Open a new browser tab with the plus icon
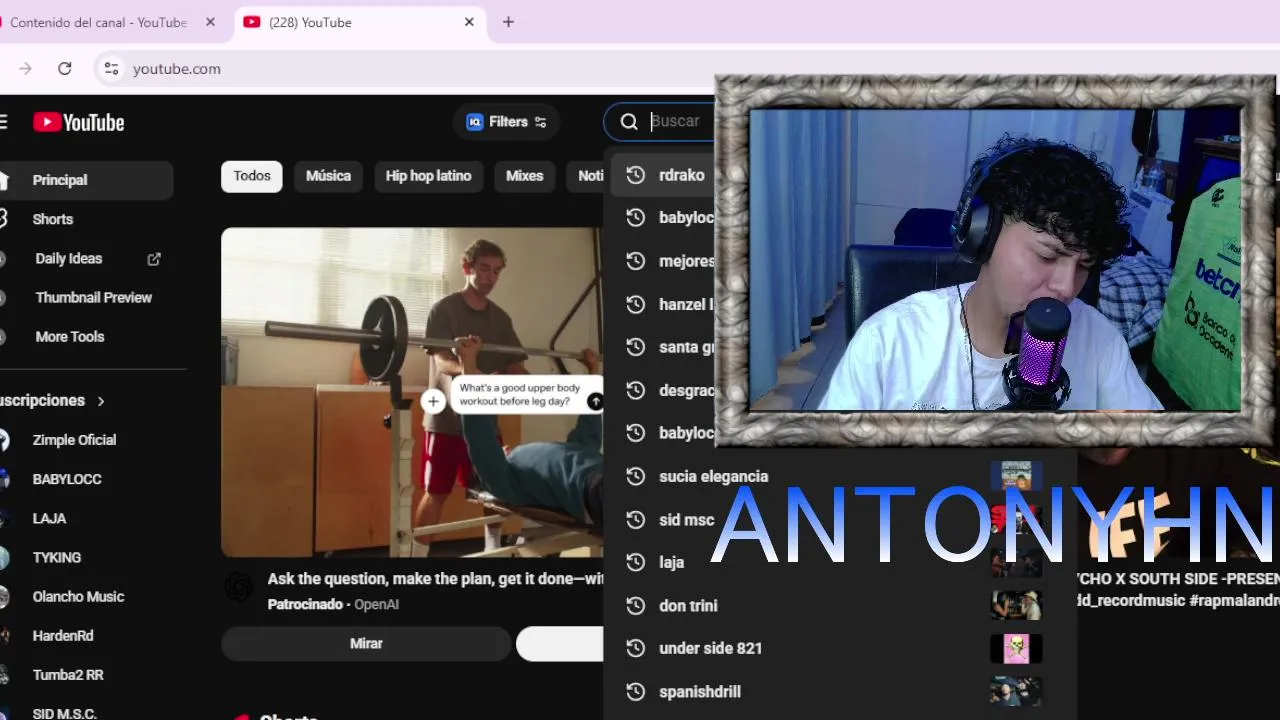 [x=508, y=22]
